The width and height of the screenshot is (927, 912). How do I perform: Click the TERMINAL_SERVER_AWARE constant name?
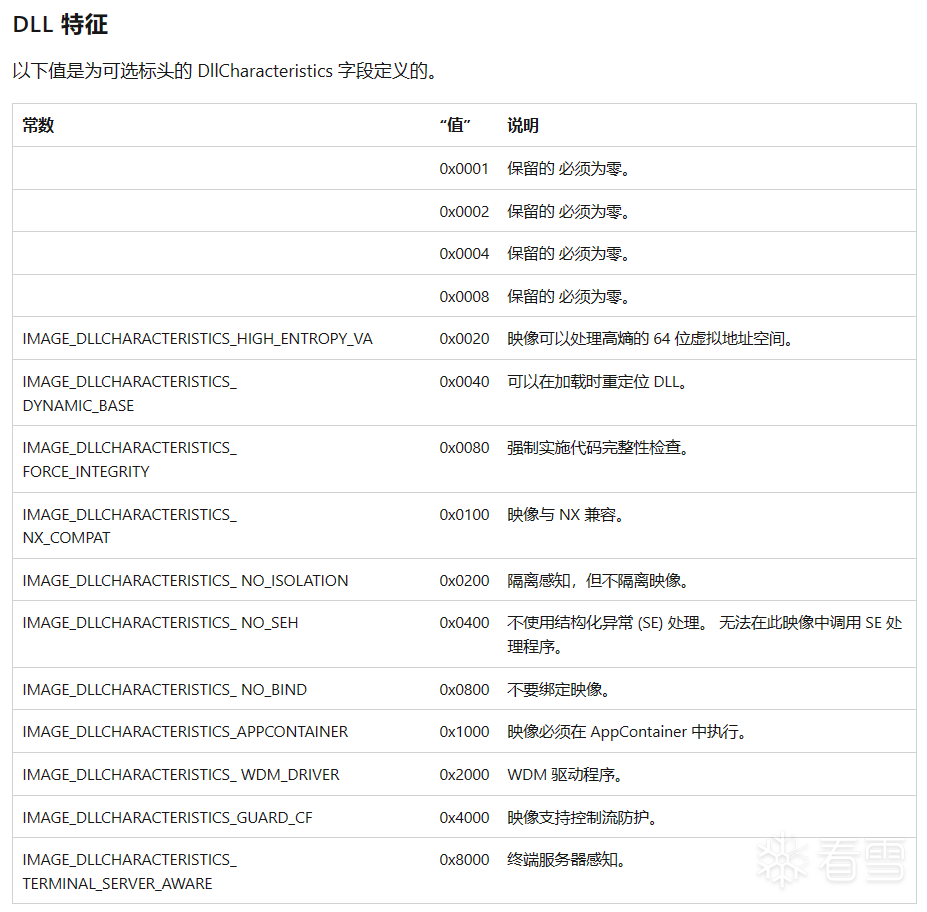(129, 871)
